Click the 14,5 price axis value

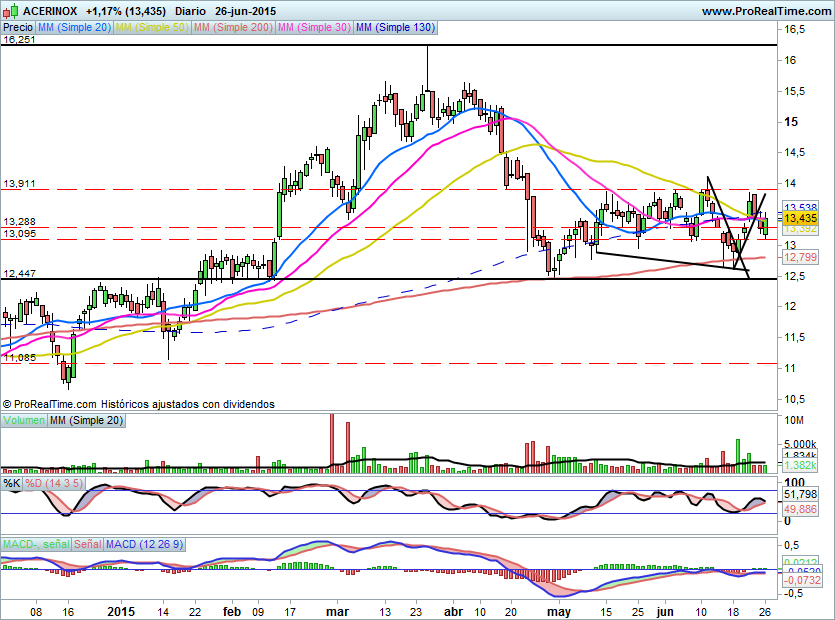[x=794, y=153]
